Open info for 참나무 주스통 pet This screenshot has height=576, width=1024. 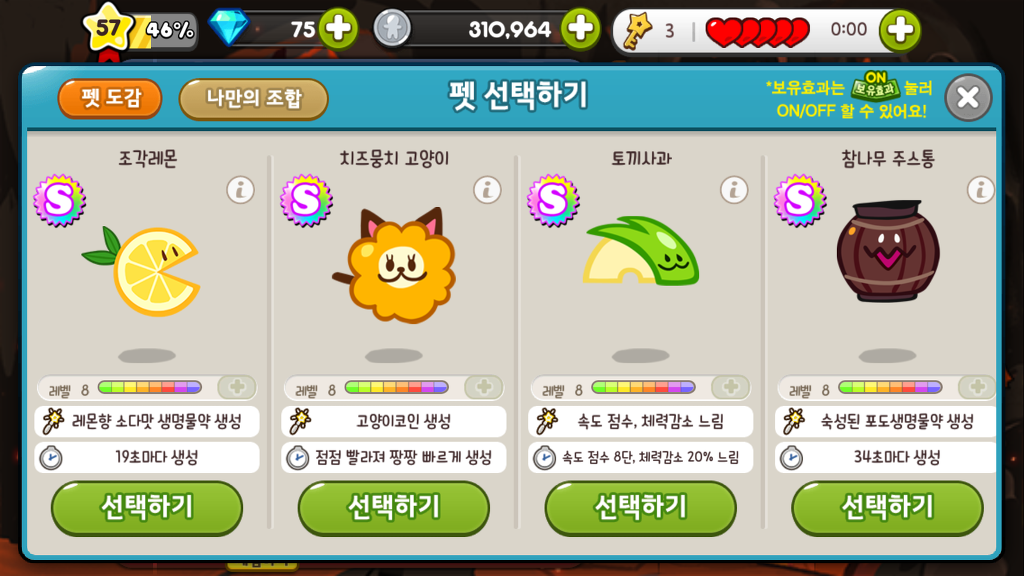pos(980,190)
